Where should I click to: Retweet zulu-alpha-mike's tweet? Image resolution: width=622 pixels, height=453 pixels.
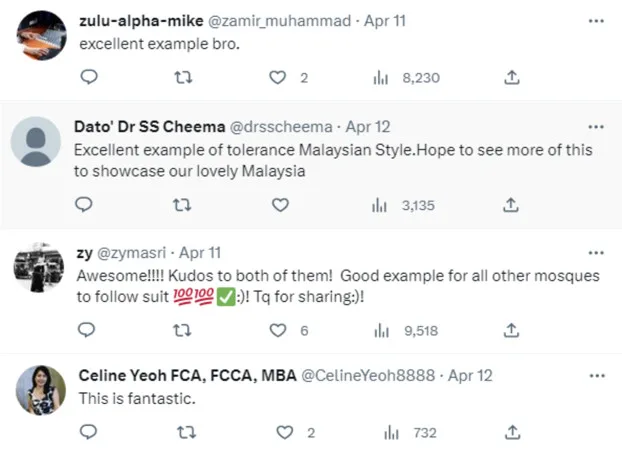(183, 77)
